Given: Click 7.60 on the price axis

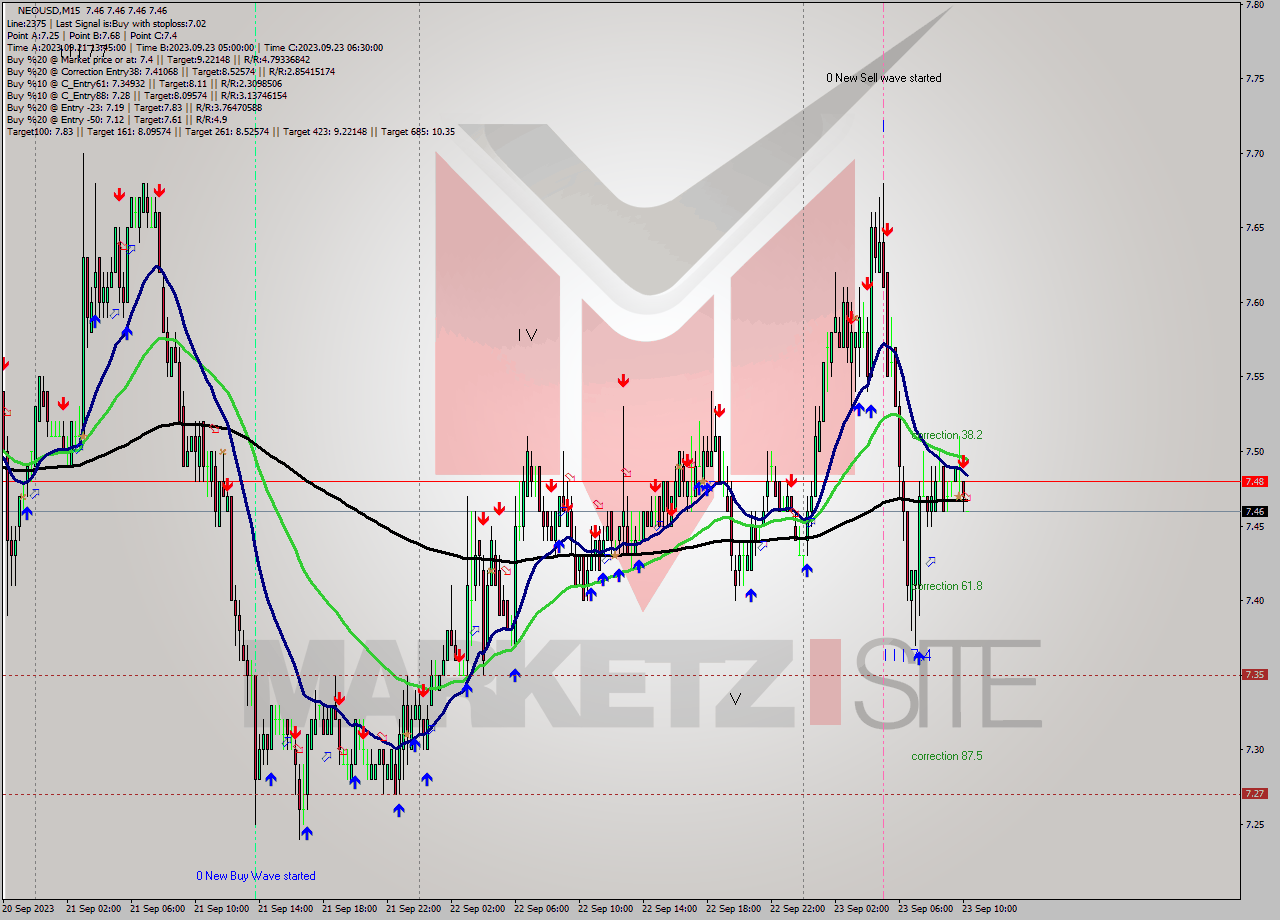Looking at the screenshot, I should pos(1255,303).
